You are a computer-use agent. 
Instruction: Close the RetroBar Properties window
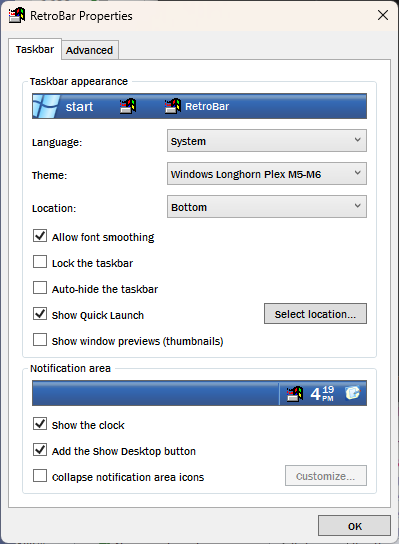[383, 15]
